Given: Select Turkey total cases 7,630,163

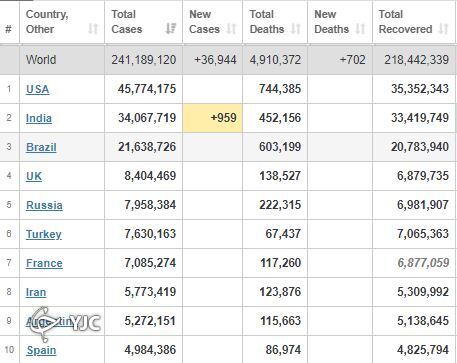Looking at the screenshot, I should coord(150,234).
